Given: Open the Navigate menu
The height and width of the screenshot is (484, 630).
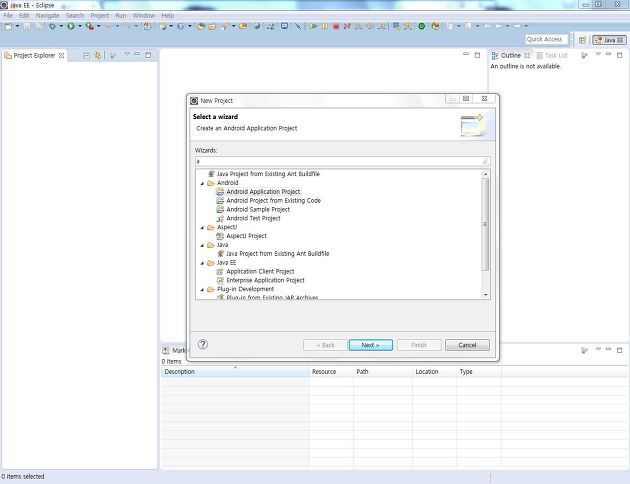Looking at the screenshot, I should [x=47, y=15].
